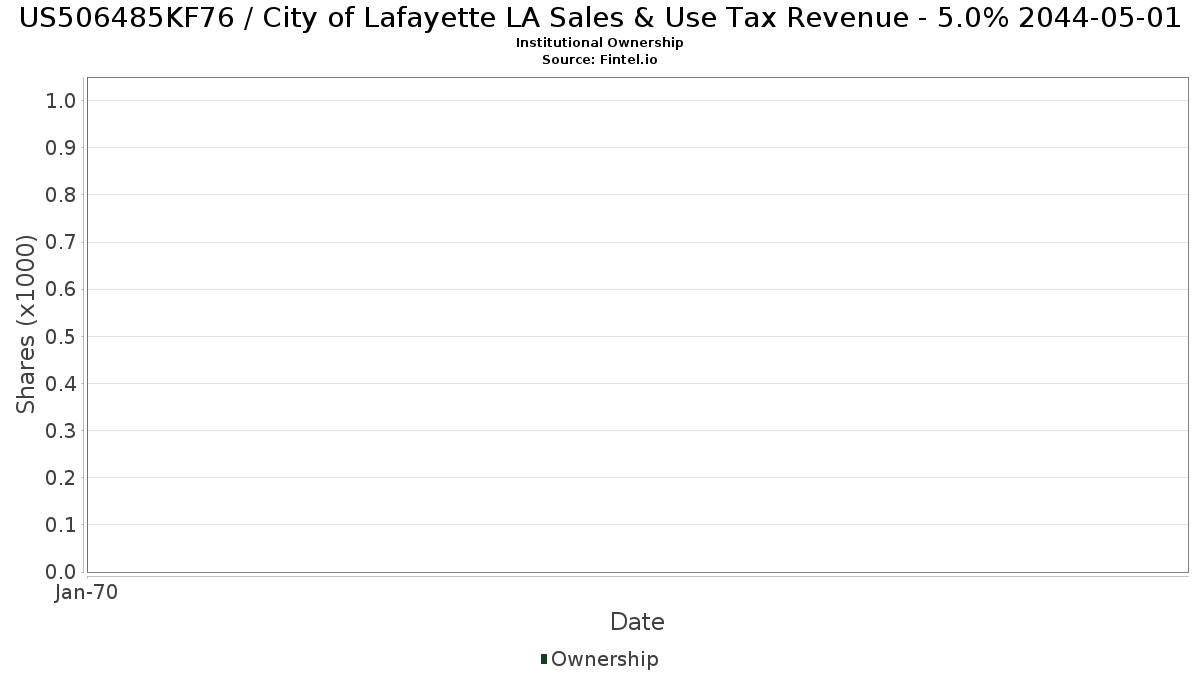Click the 0.2 y-axis tick label
This screenshot has width=1200, height=675.
coord(61,478)
